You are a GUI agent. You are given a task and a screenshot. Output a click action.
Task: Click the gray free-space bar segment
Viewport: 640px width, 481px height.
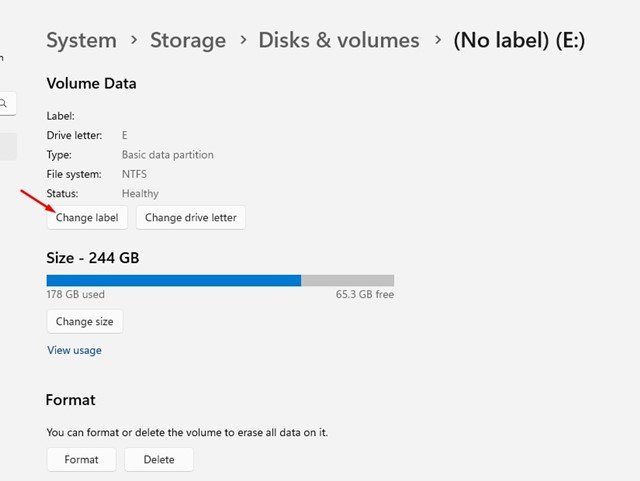click(x=347, y=281)
